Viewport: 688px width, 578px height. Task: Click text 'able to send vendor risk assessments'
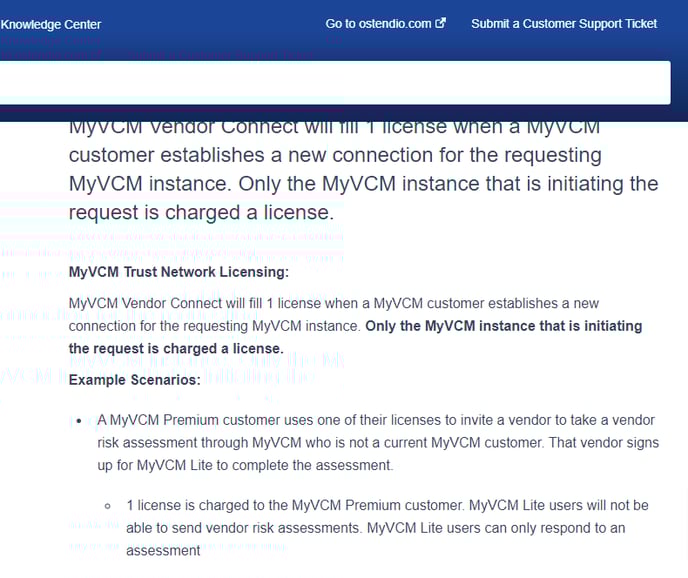244,528
